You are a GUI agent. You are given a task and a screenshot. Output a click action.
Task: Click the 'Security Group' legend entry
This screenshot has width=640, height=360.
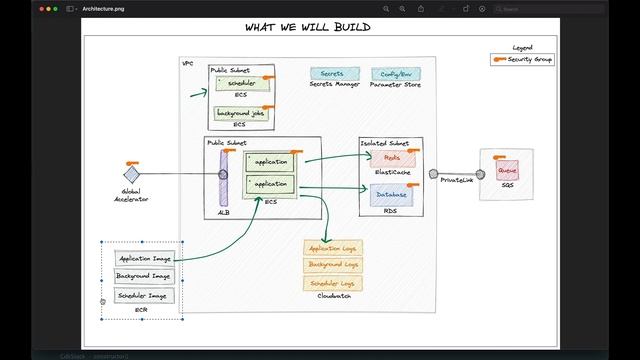pyautogui.click(x=522, y=60)
